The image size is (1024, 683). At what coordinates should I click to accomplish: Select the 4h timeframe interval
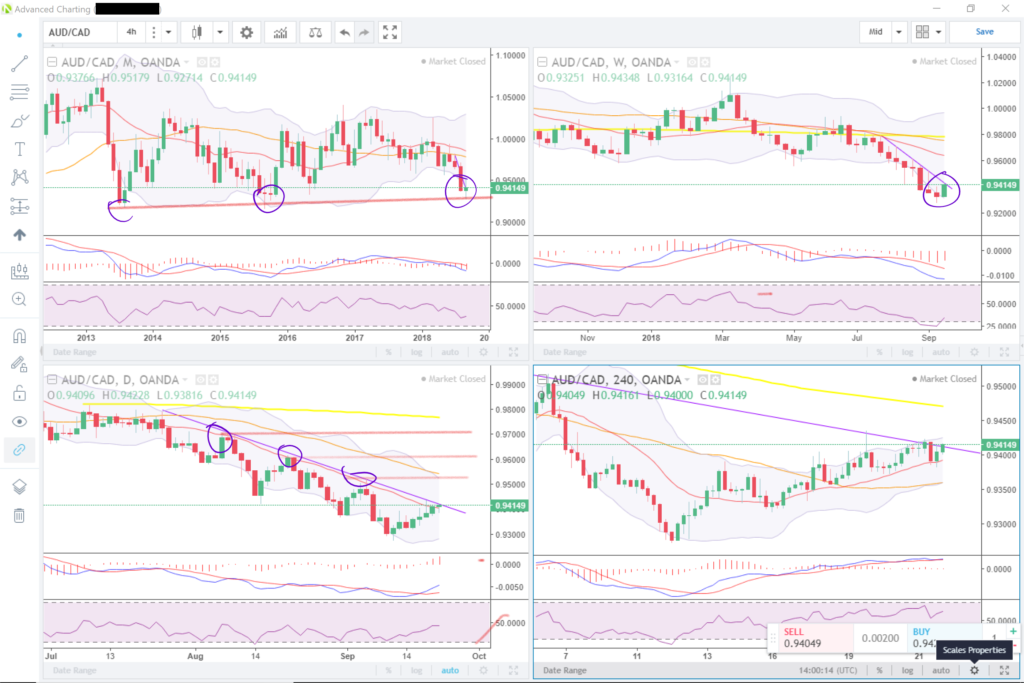pos(131,32)
